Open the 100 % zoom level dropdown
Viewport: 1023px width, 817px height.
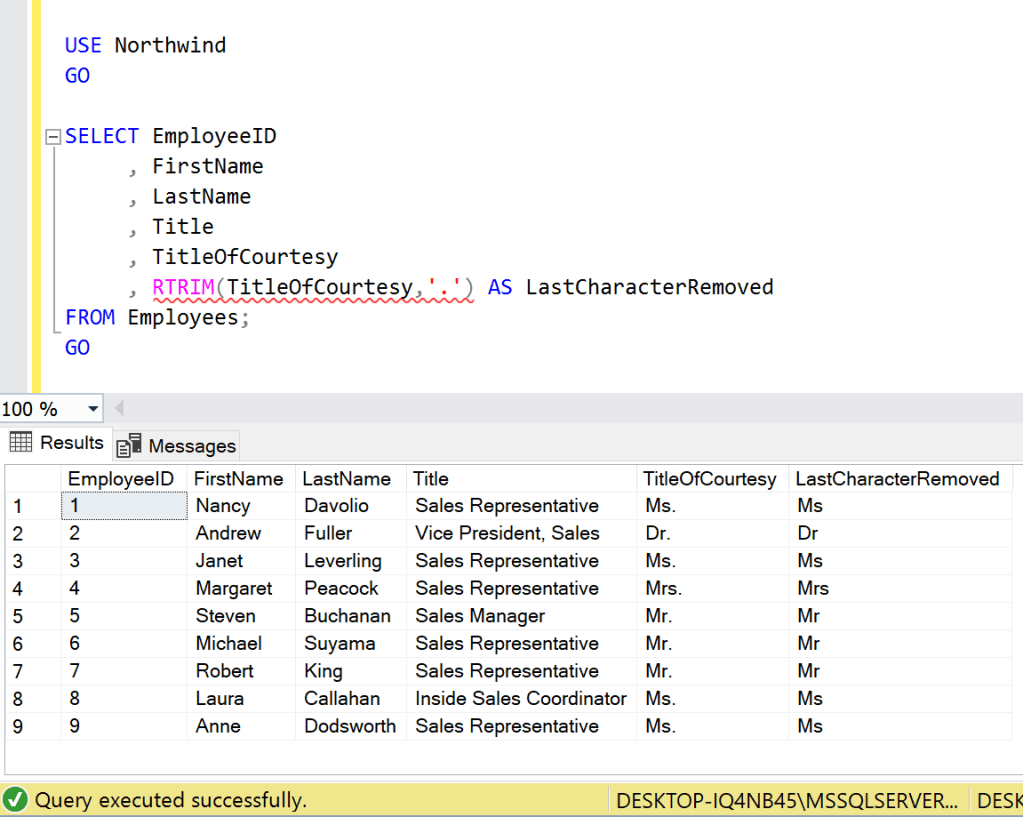94,409
